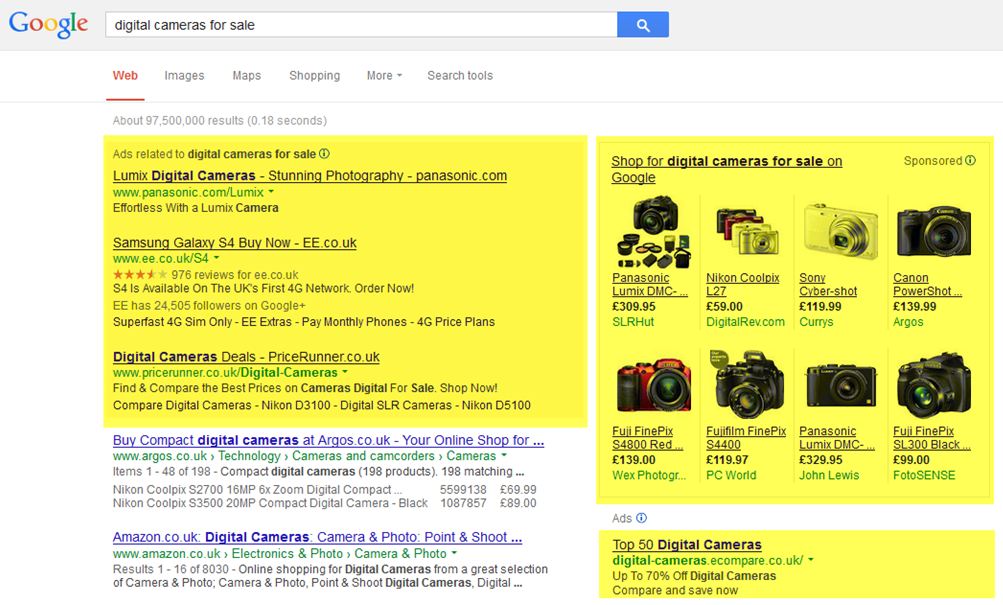
Task: Click the DigitalRev.com seller name
Action: (x=745, y=322)
